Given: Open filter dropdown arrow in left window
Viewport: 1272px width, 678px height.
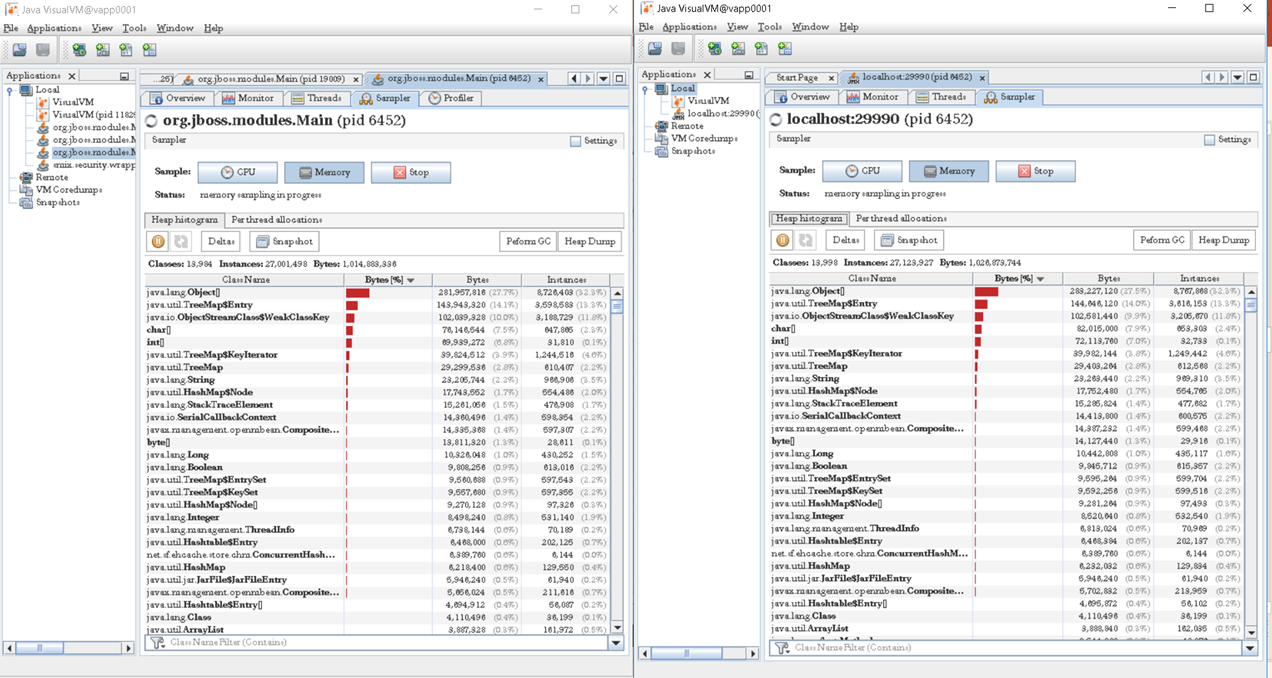Looking at the screenshot, I should [x=617, y=643].
